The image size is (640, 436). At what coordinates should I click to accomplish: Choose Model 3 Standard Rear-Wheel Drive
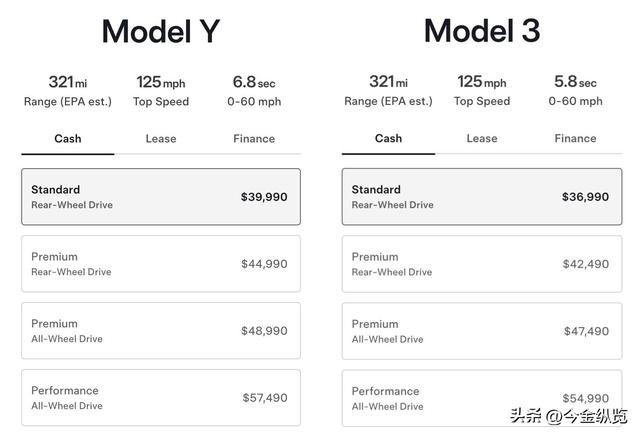coord(481,197)
